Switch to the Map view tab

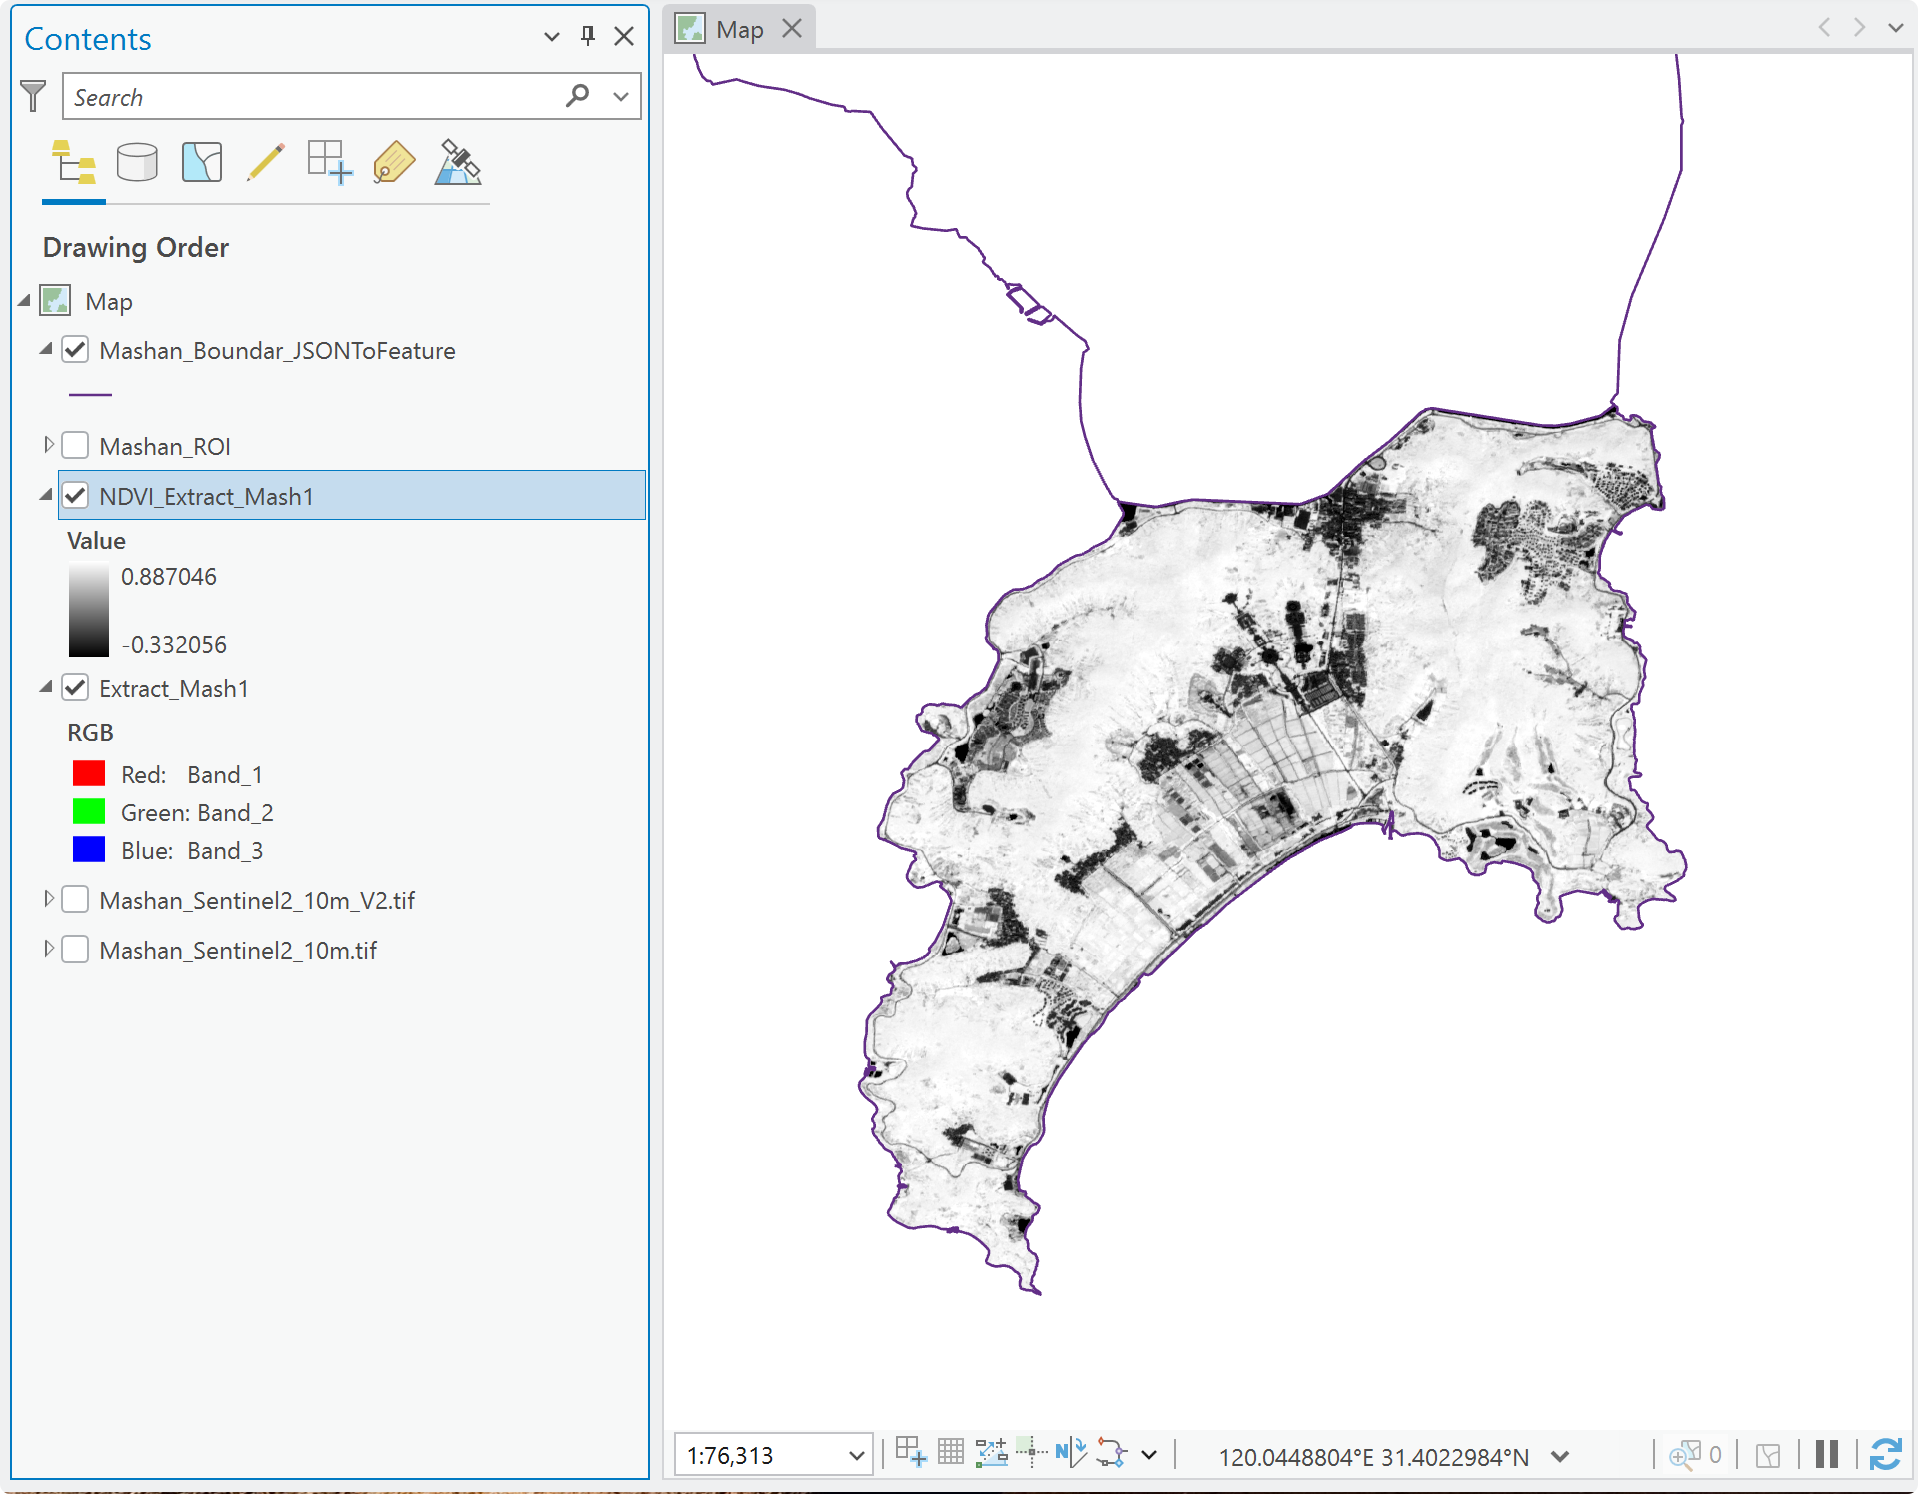740,29
